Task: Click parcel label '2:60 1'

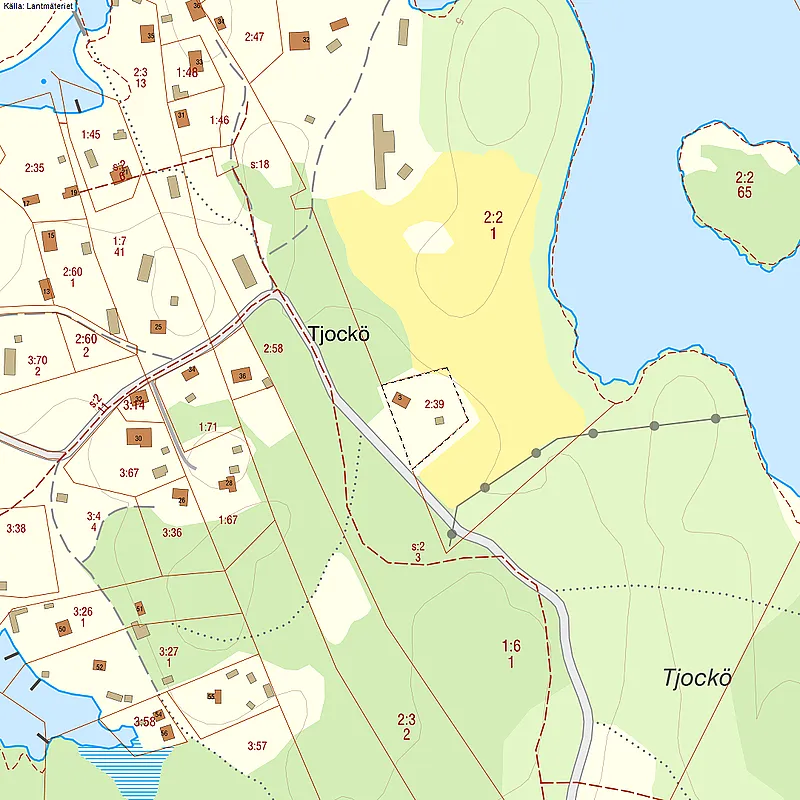Action: point(73,277)
